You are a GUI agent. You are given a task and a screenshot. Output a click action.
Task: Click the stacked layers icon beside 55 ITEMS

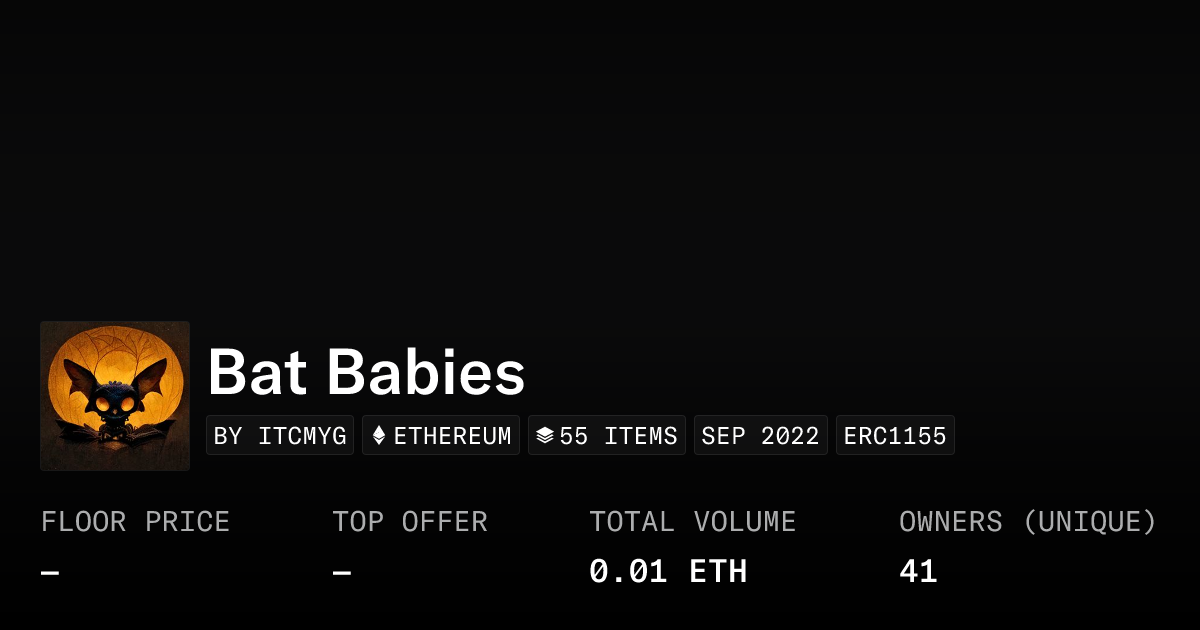point(545,436)
